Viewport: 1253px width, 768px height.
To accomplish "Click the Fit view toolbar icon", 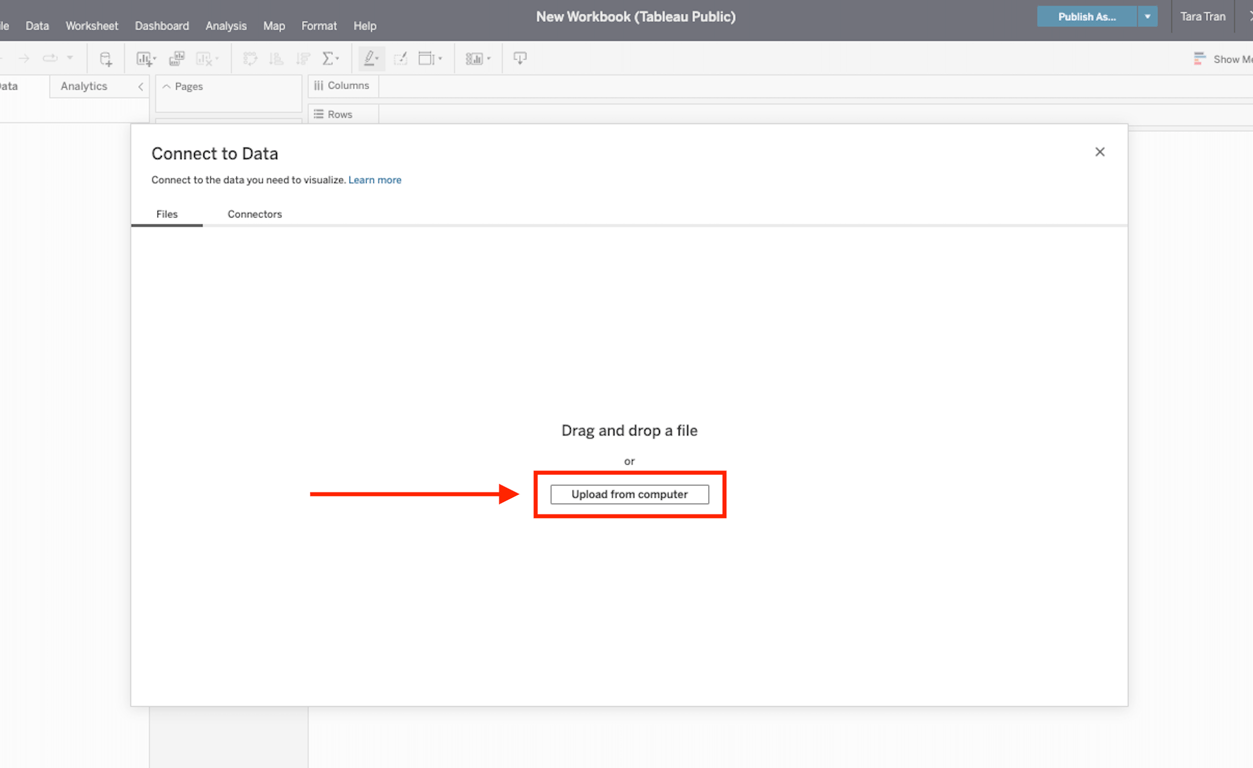I will pos(426,59).
